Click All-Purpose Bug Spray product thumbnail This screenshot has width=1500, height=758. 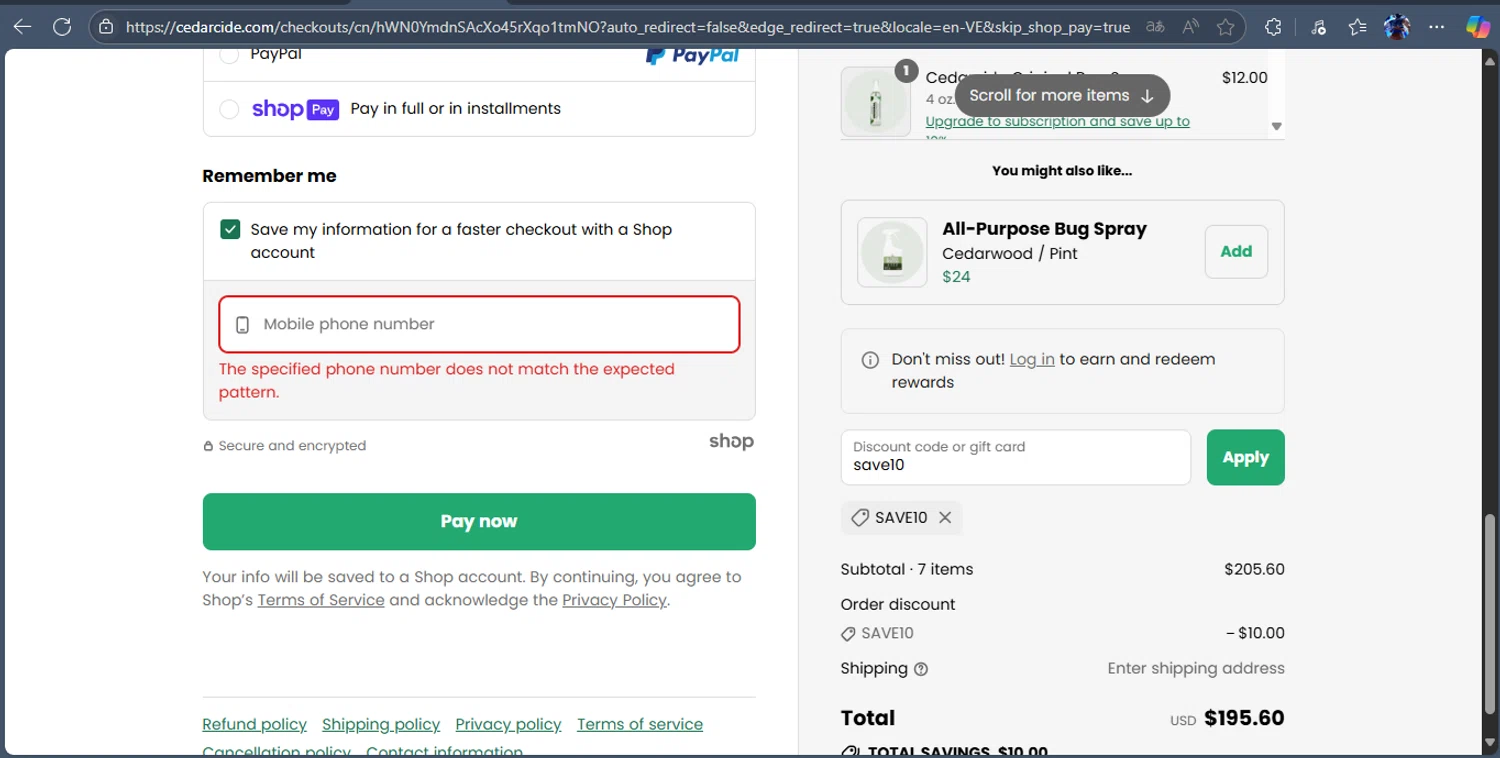tap(892, 252)
